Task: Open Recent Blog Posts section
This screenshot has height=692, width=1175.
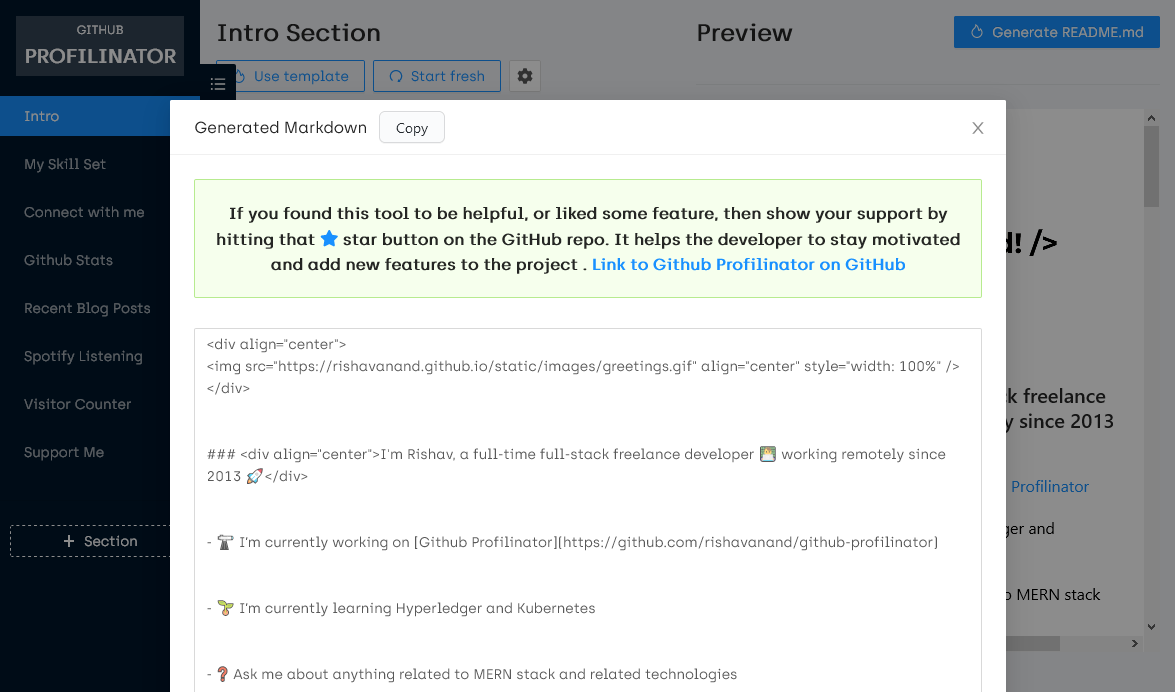Action: click(x=87, y=308)
